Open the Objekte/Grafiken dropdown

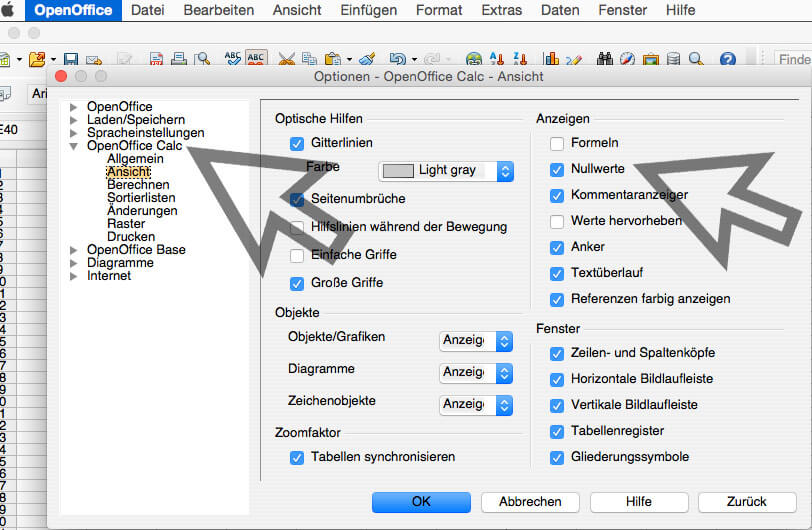point(476,341)
